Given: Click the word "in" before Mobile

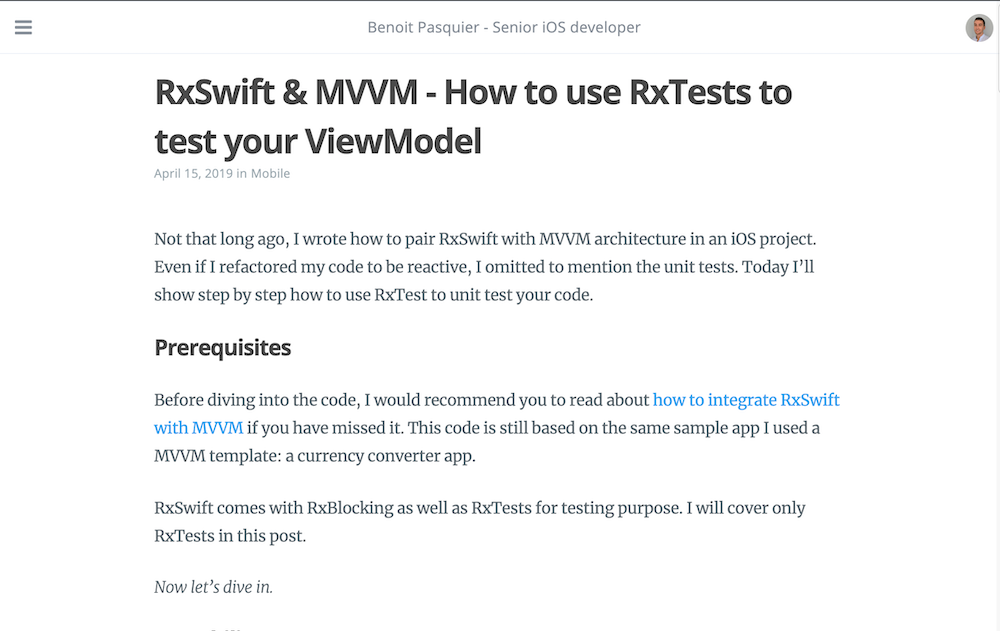Looking at the screenshot, I should (241, 173).
